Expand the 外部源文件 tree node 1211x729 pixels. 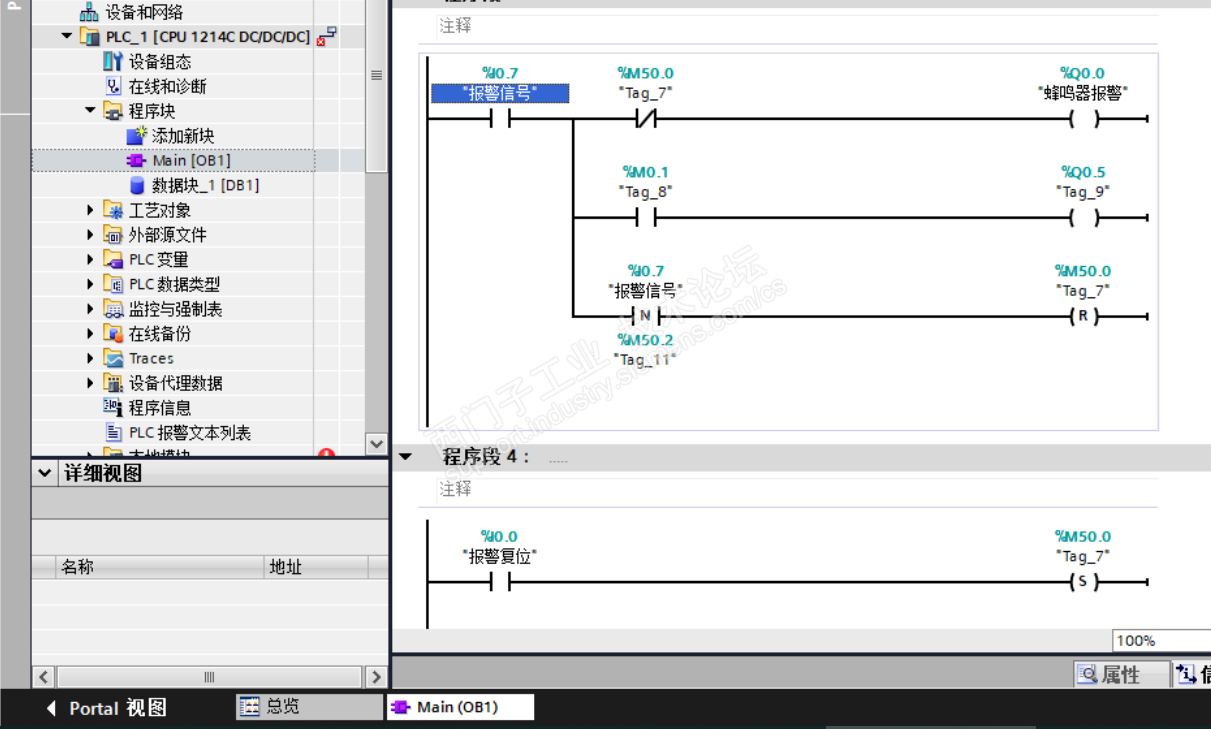coord(90,235)
